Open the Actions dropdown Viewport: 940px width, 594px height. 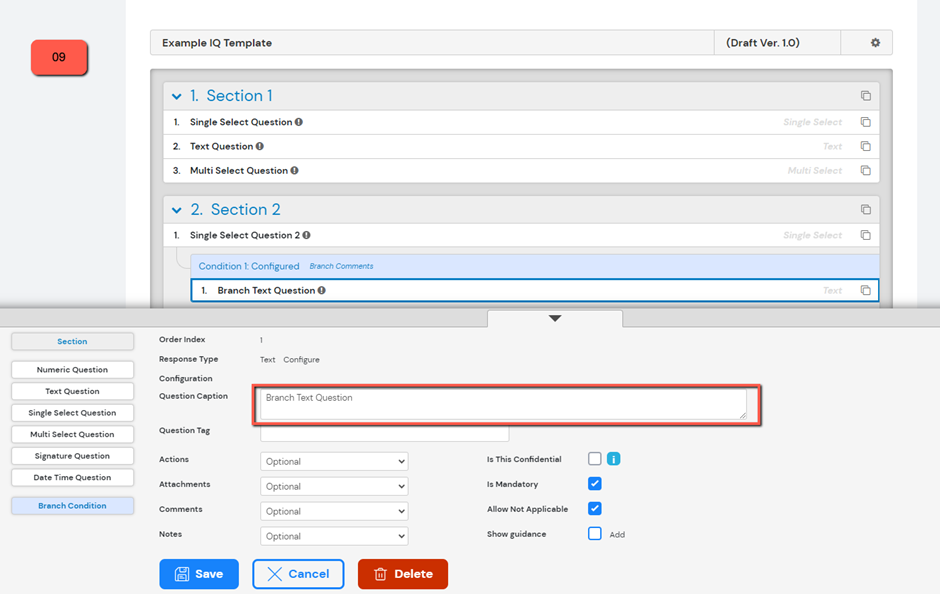pyautogui.click(x=334, y=462)
